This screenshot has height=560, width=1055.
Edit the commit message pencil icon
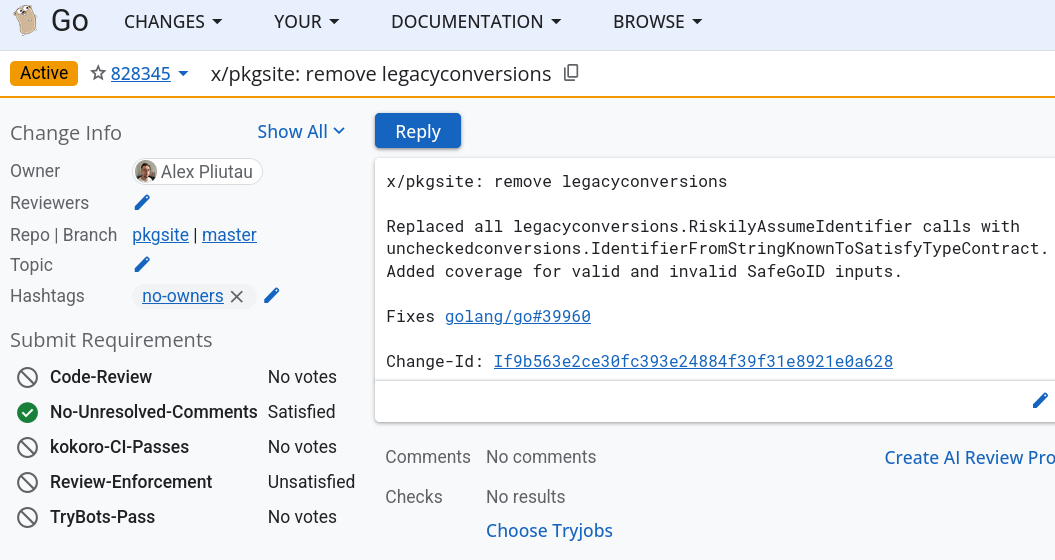(x=1040, y=401)
